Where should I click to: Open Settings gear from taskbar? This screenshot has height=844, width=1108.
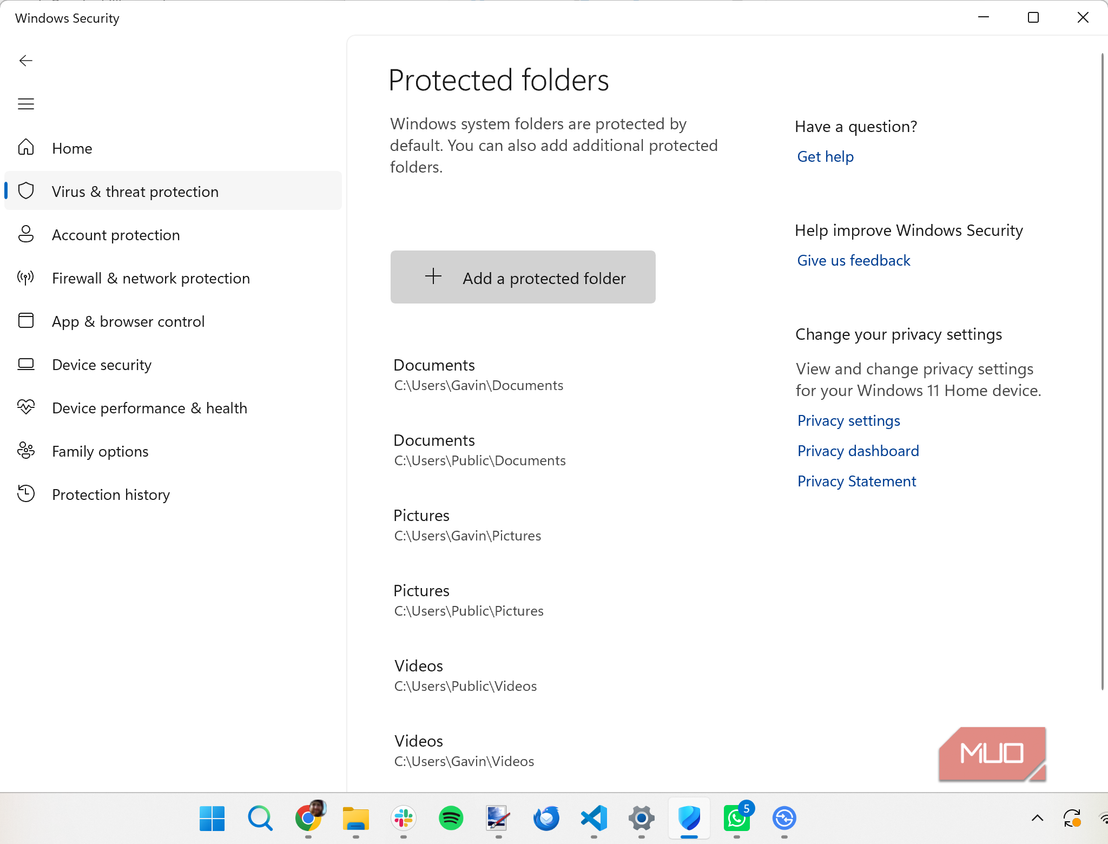[x=642, y=819]
